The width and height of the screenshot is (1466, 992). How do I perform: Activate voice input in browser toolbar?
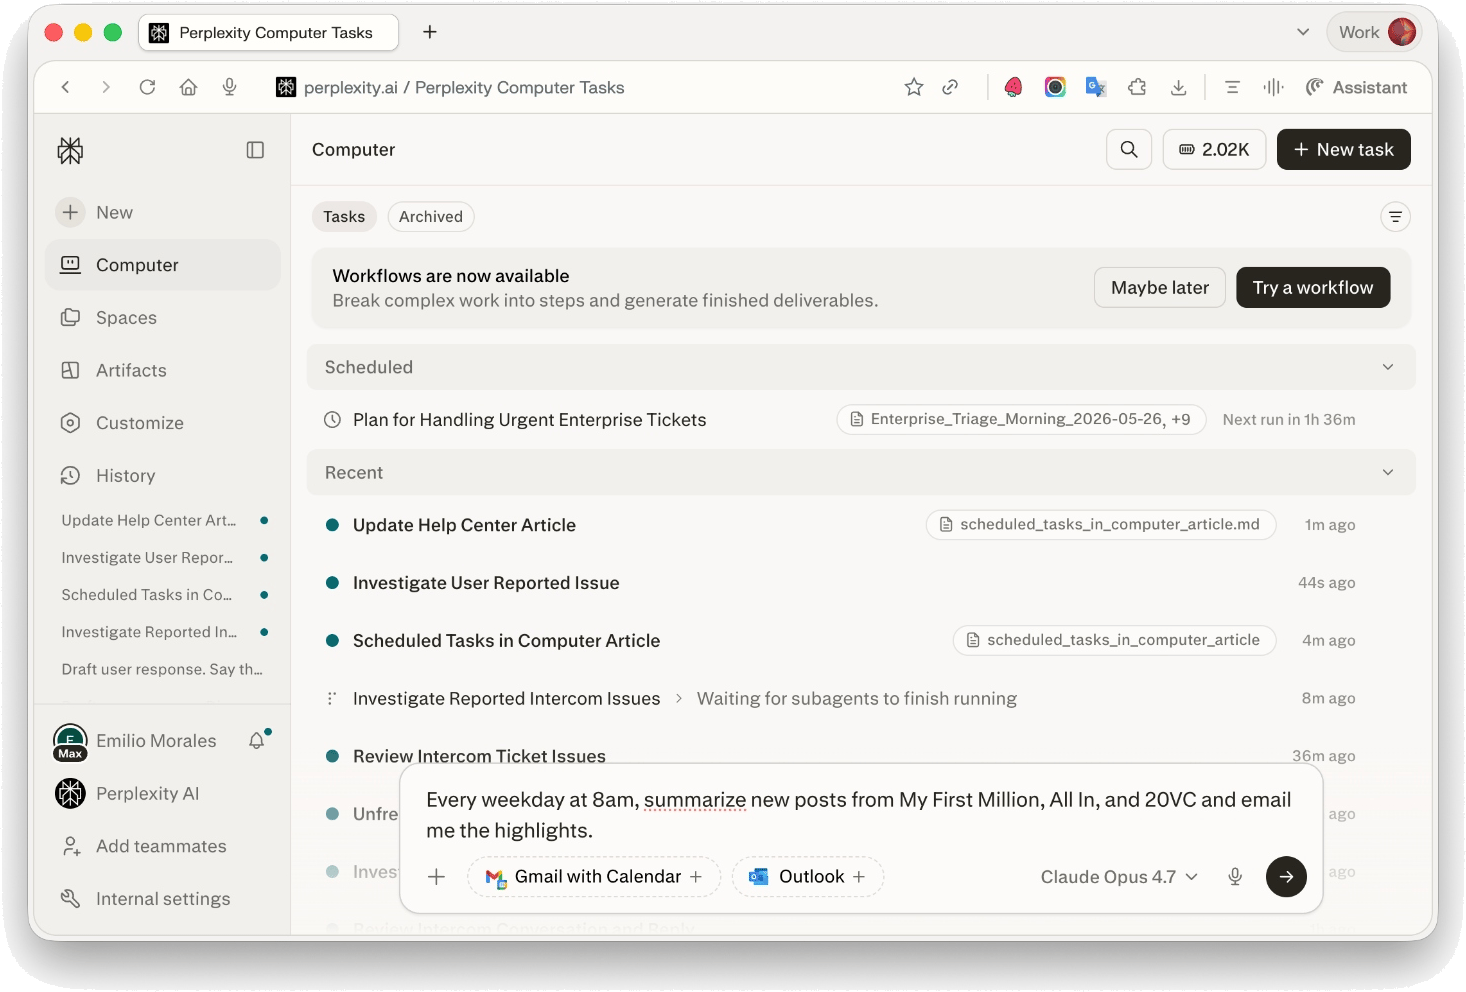229,87
